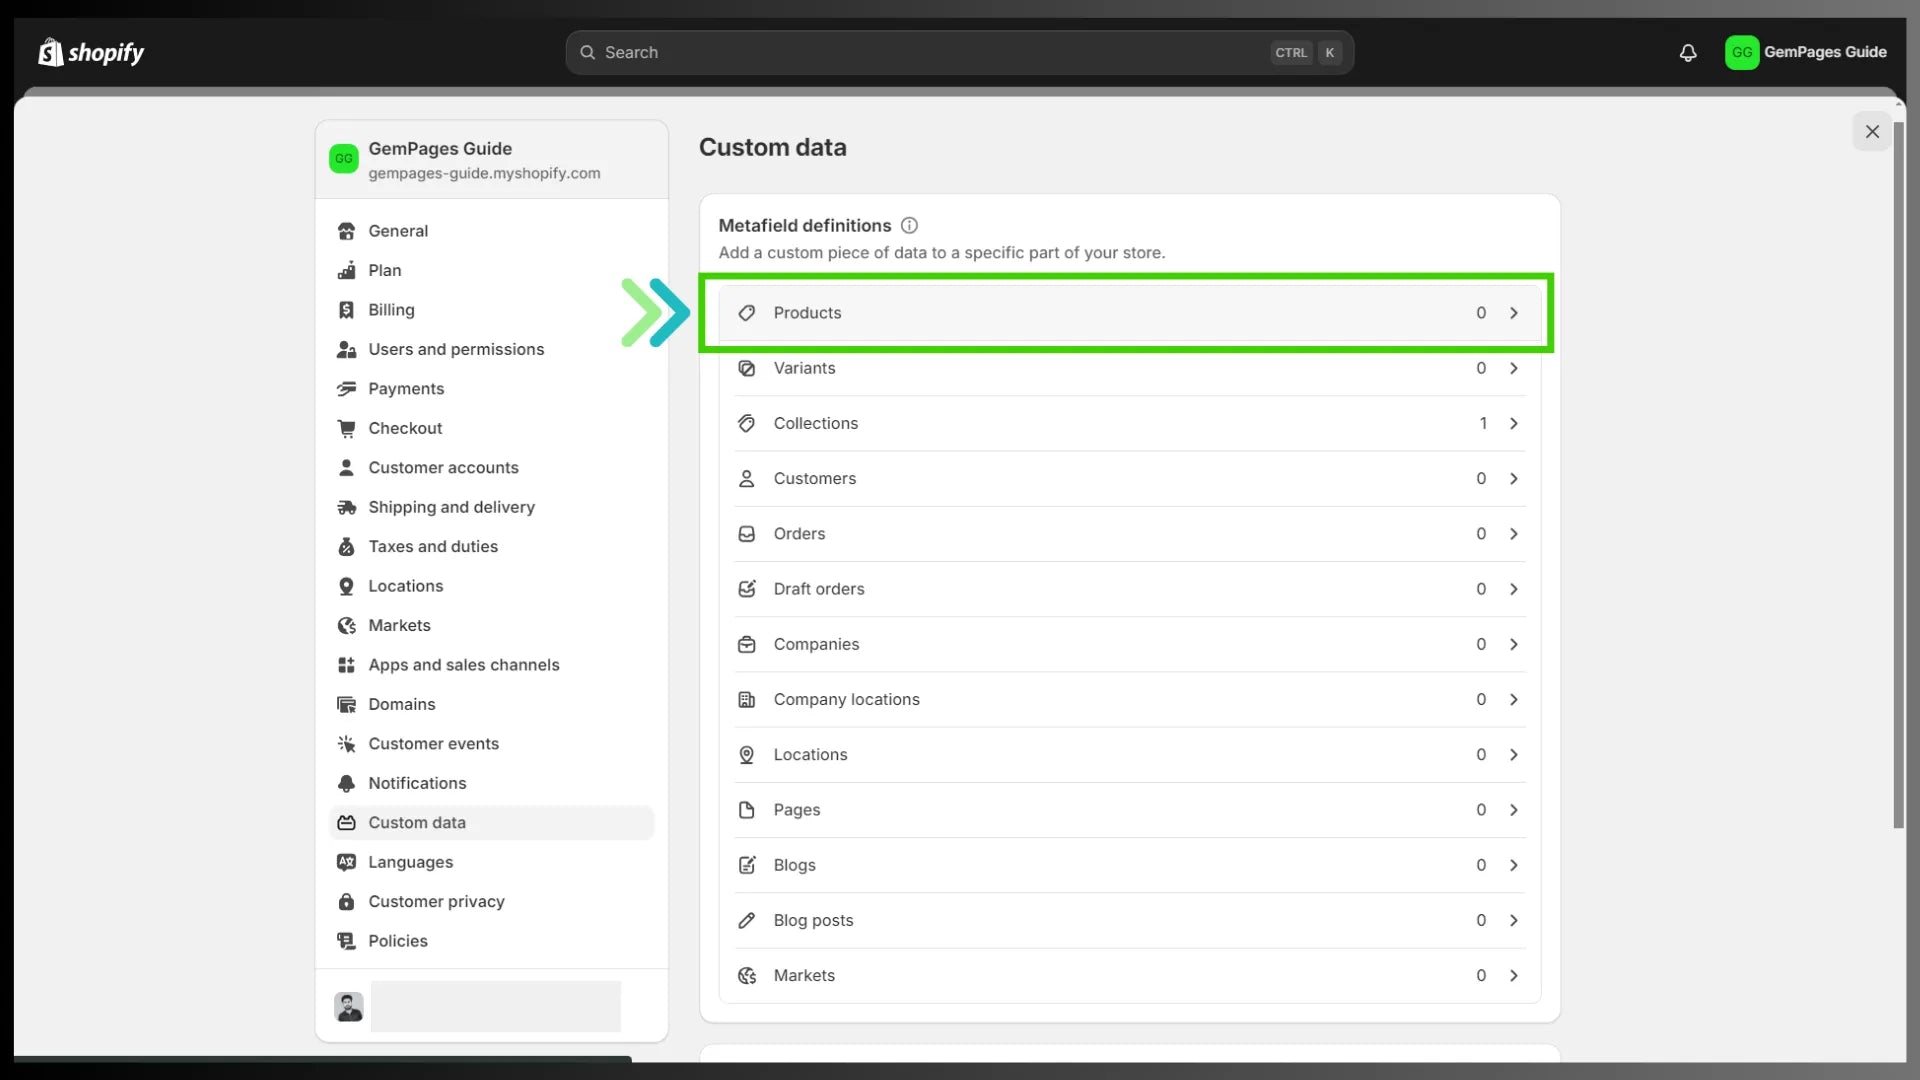Open the General settings menu item
This screenshot has width=1920, height=1080.
pos(491,231)
